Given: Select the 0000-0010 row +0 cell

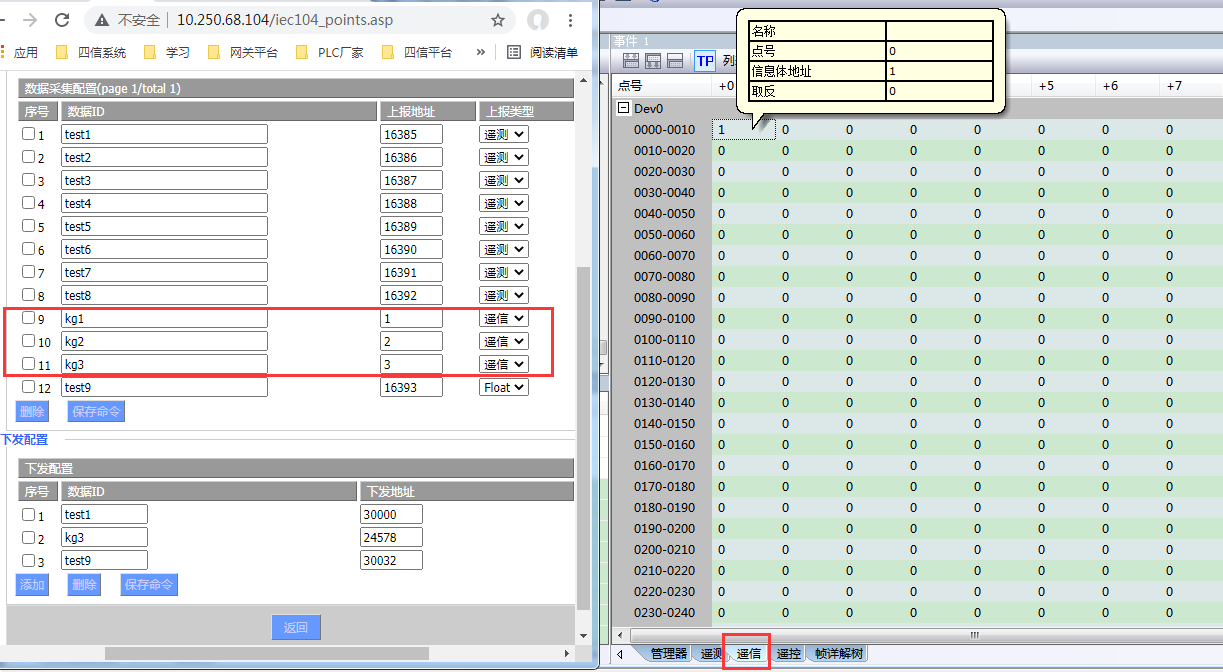Looking at the screenshot, I should [743, 130].
